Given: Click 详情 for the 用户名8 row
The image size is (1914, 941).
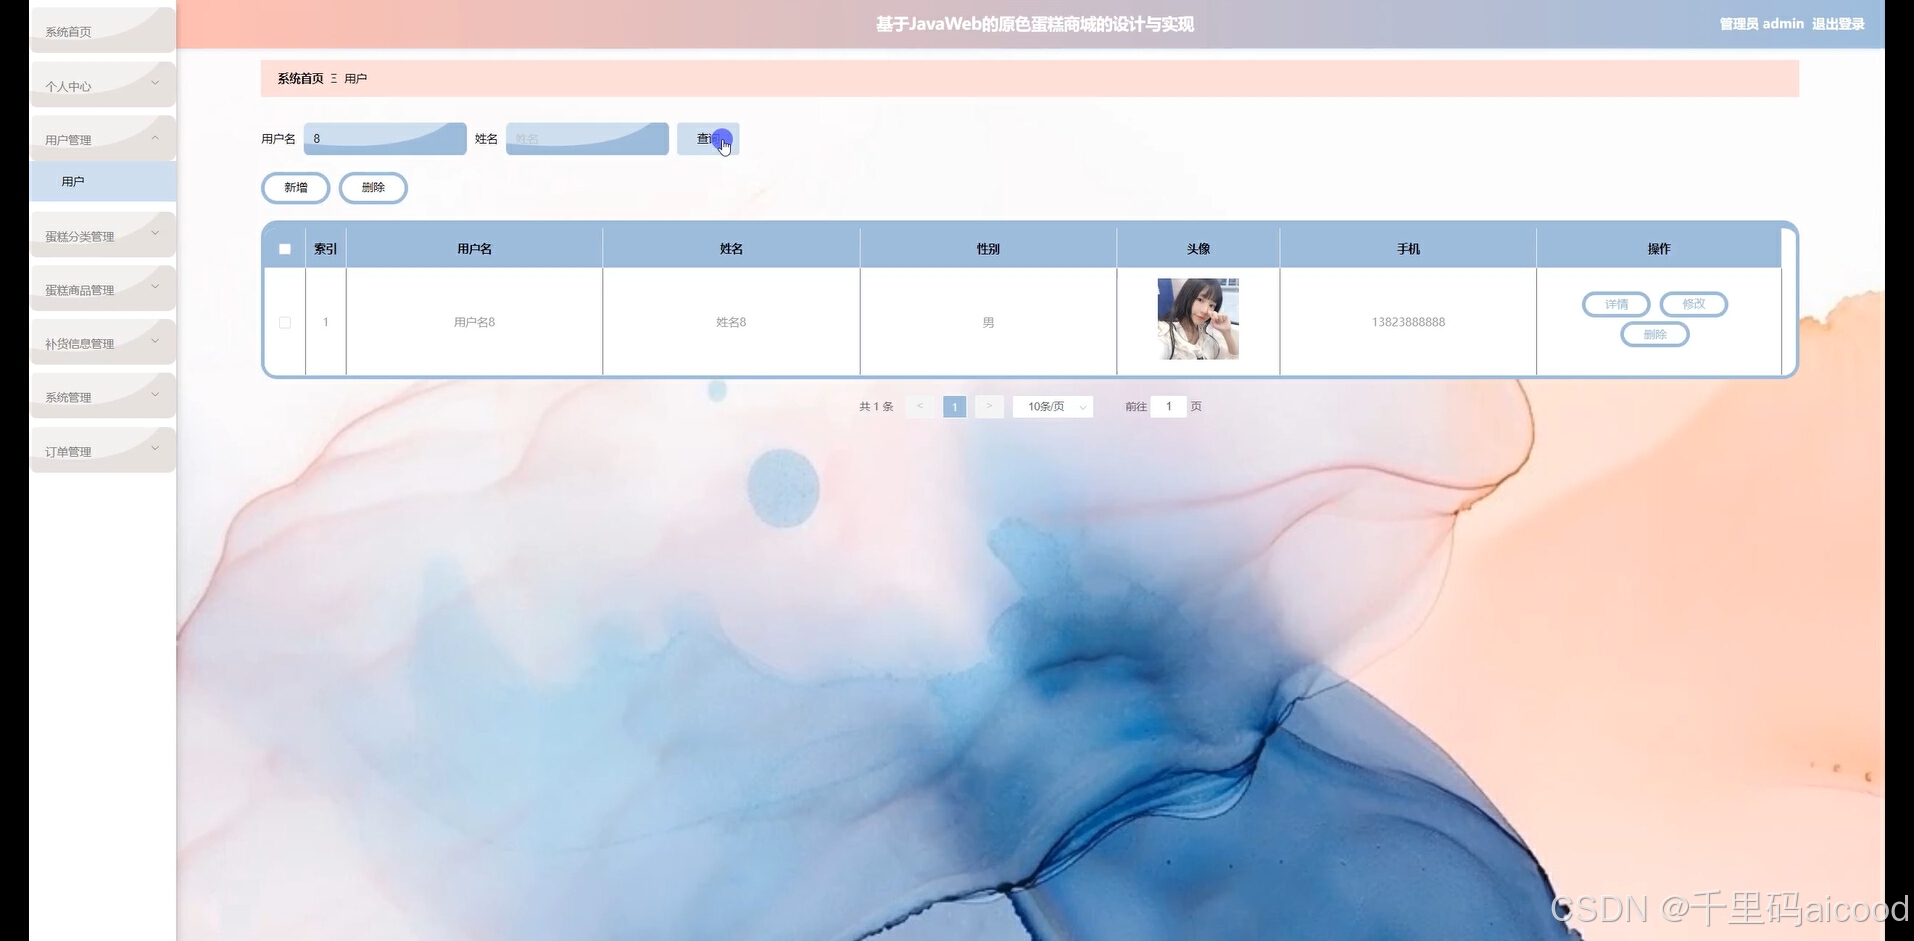Looking at the screenshot, I should [x=1616, y=304].
